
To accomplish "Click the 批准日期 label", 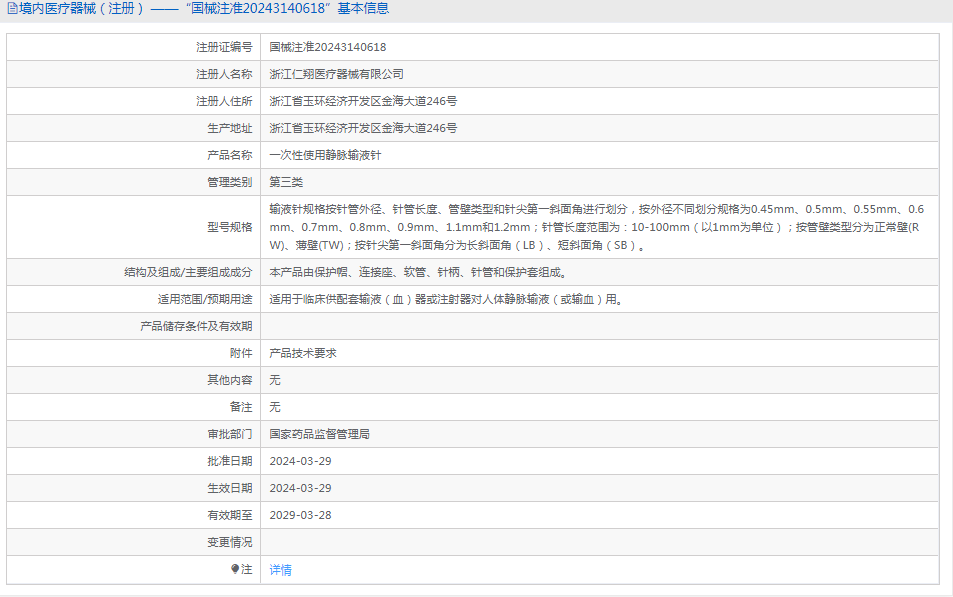I will coord(229,461).
